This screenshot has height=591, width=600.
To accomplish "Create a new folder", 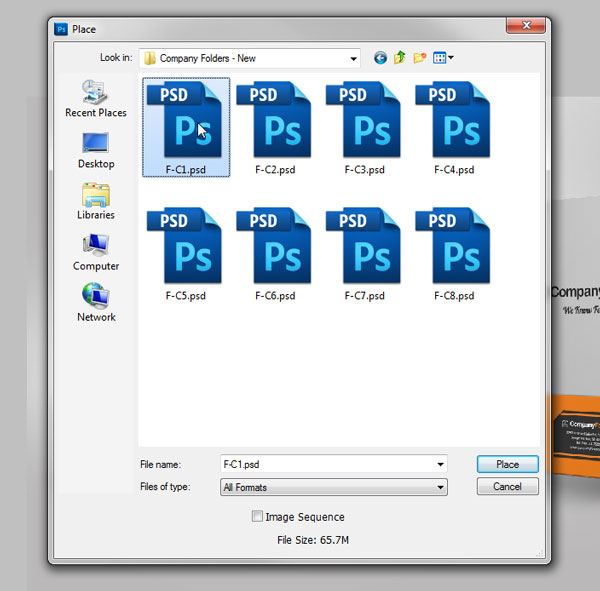I will [420, 58].
